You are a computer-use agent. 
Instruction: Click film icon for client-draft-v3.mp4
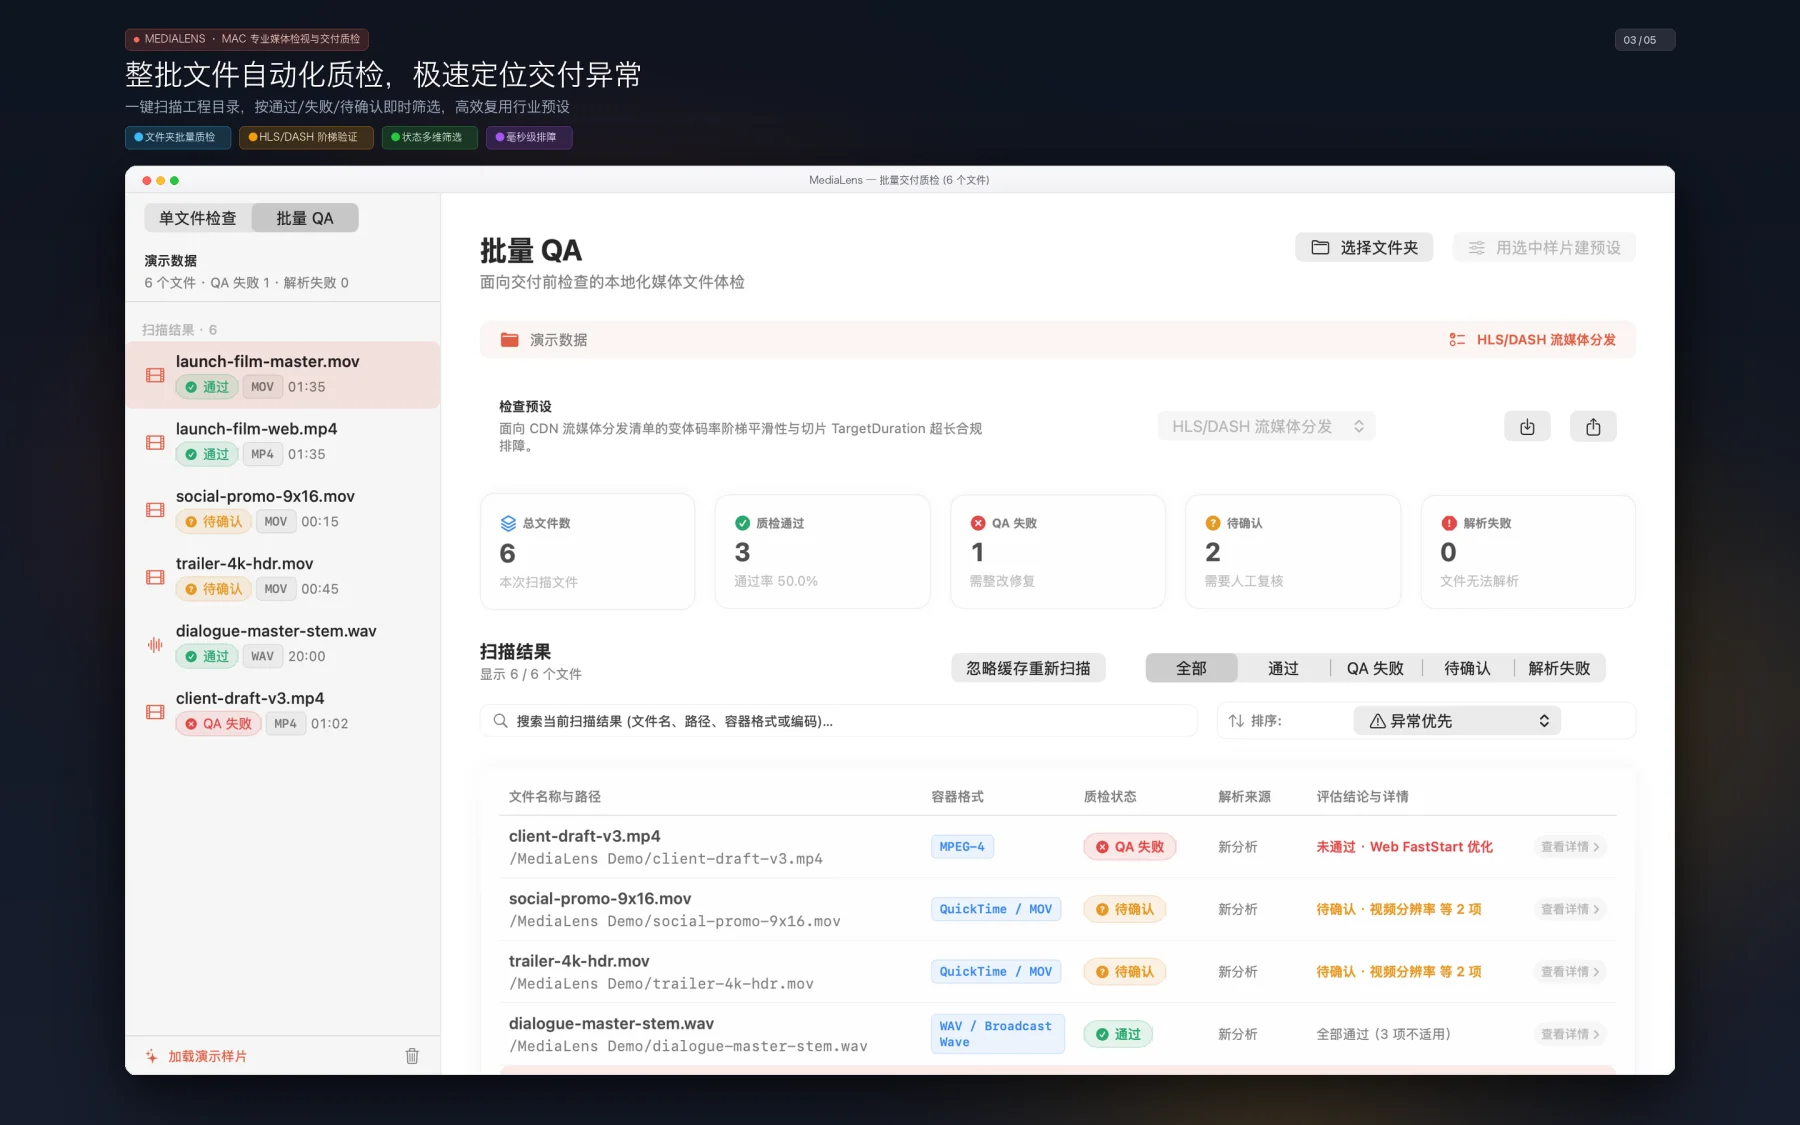pyautogui.click(x=155, y=712)
